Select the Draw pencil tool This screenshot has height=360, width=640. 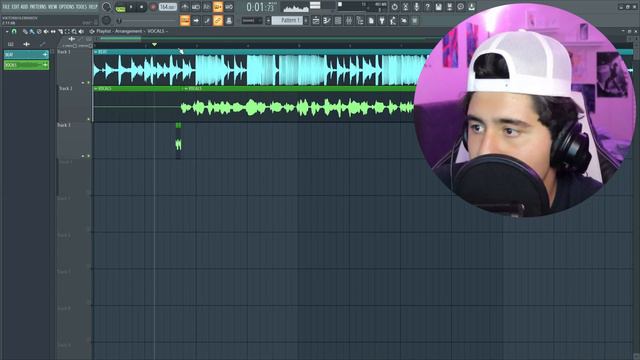point(25,31)
